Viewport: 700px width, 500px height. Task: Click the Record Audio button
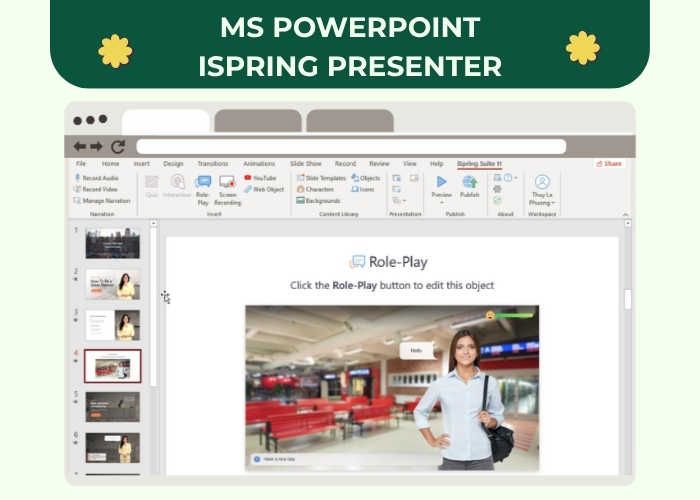96,178
